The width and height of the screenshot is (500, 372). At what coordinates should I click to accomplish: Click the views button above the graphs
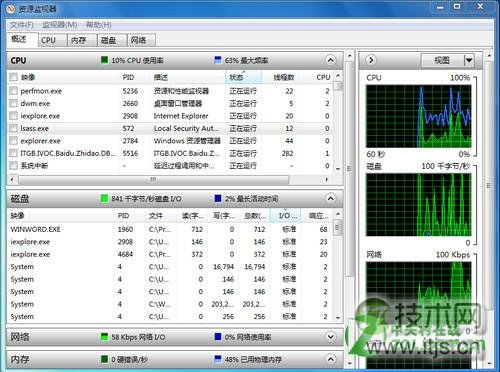pos(443,60)
